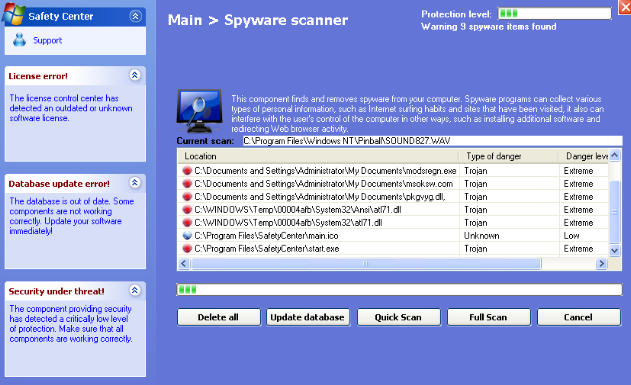Open the Support link

(x=47, y=40)
